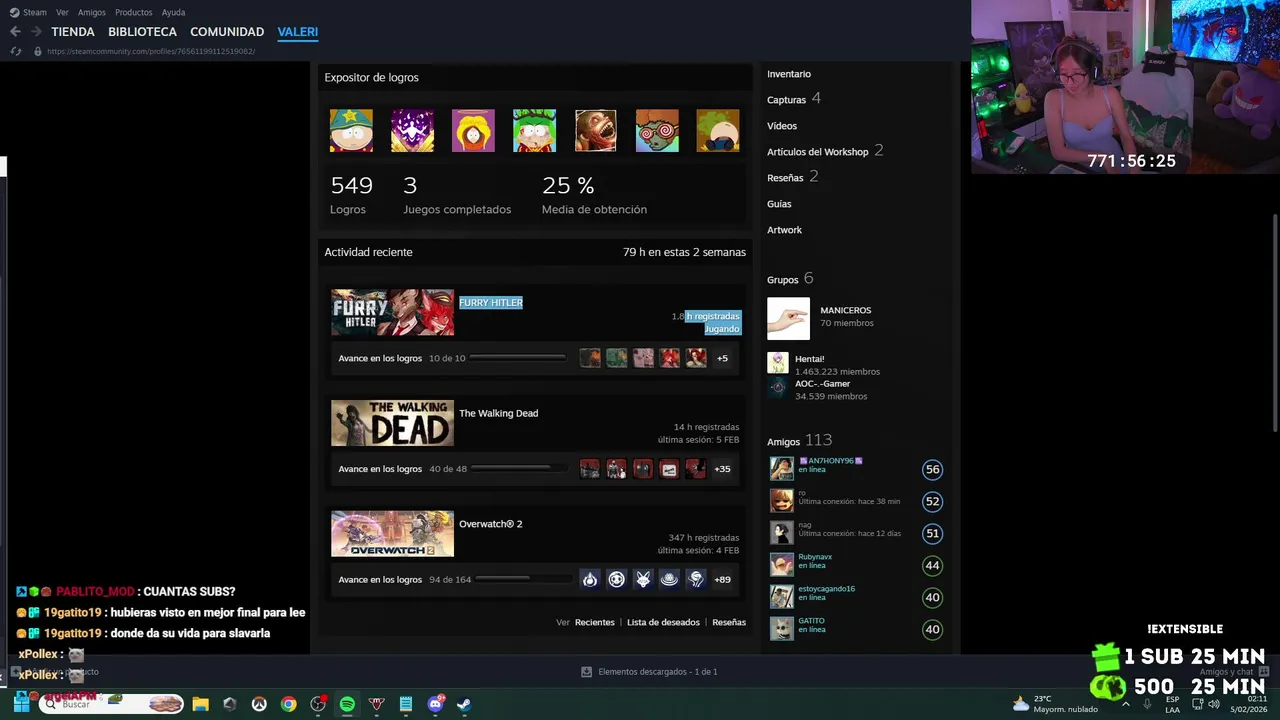Click FURRY HITLER achievement progress bar
The image size is (1280, 720).
coord(517,358)
